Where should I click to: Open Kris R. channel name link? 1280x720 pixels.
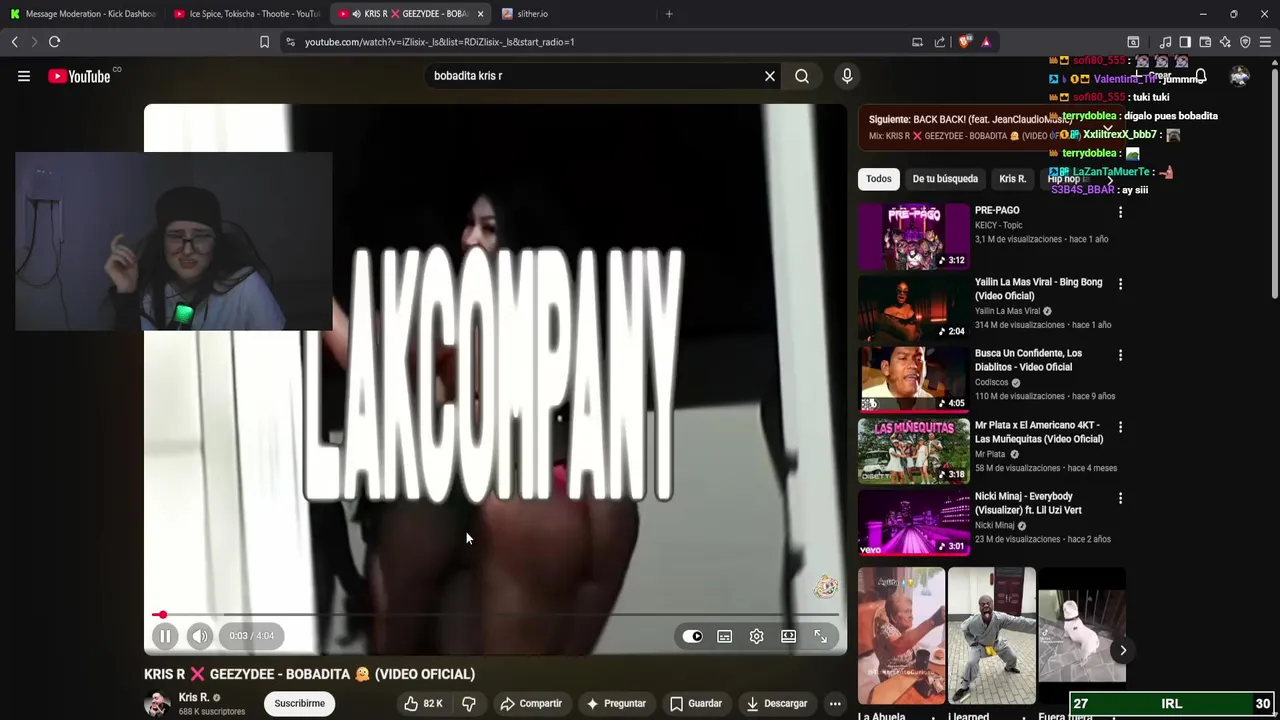pyautogui.click(x=194, y=698)
